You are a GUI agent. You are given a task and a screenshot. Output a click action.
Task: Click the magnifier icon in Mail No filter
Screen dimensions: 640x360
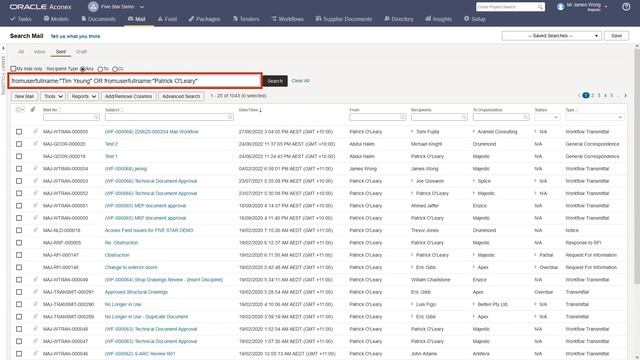point(96,117)
